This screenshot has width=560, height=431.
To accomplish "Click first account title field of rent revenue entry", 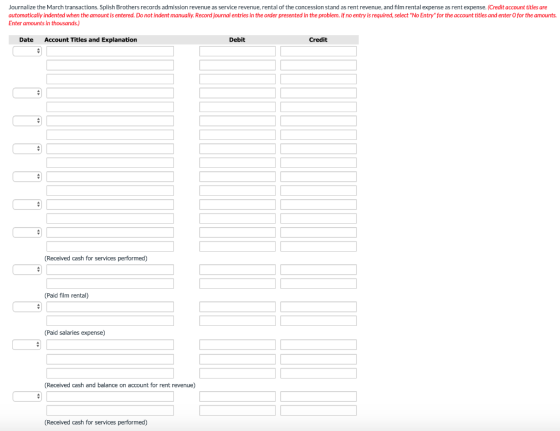I will click(x=110, y=345).
